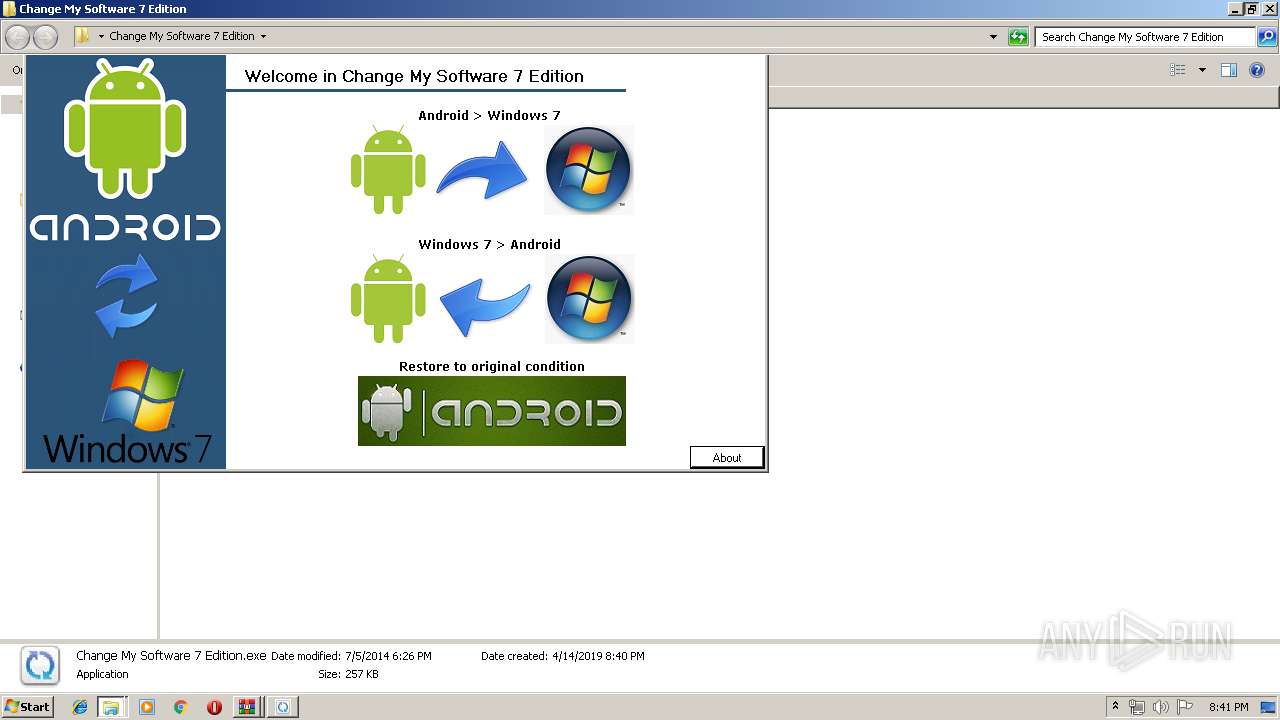
Task: Open Action Center flag icon
Action: click(1185, 707)
